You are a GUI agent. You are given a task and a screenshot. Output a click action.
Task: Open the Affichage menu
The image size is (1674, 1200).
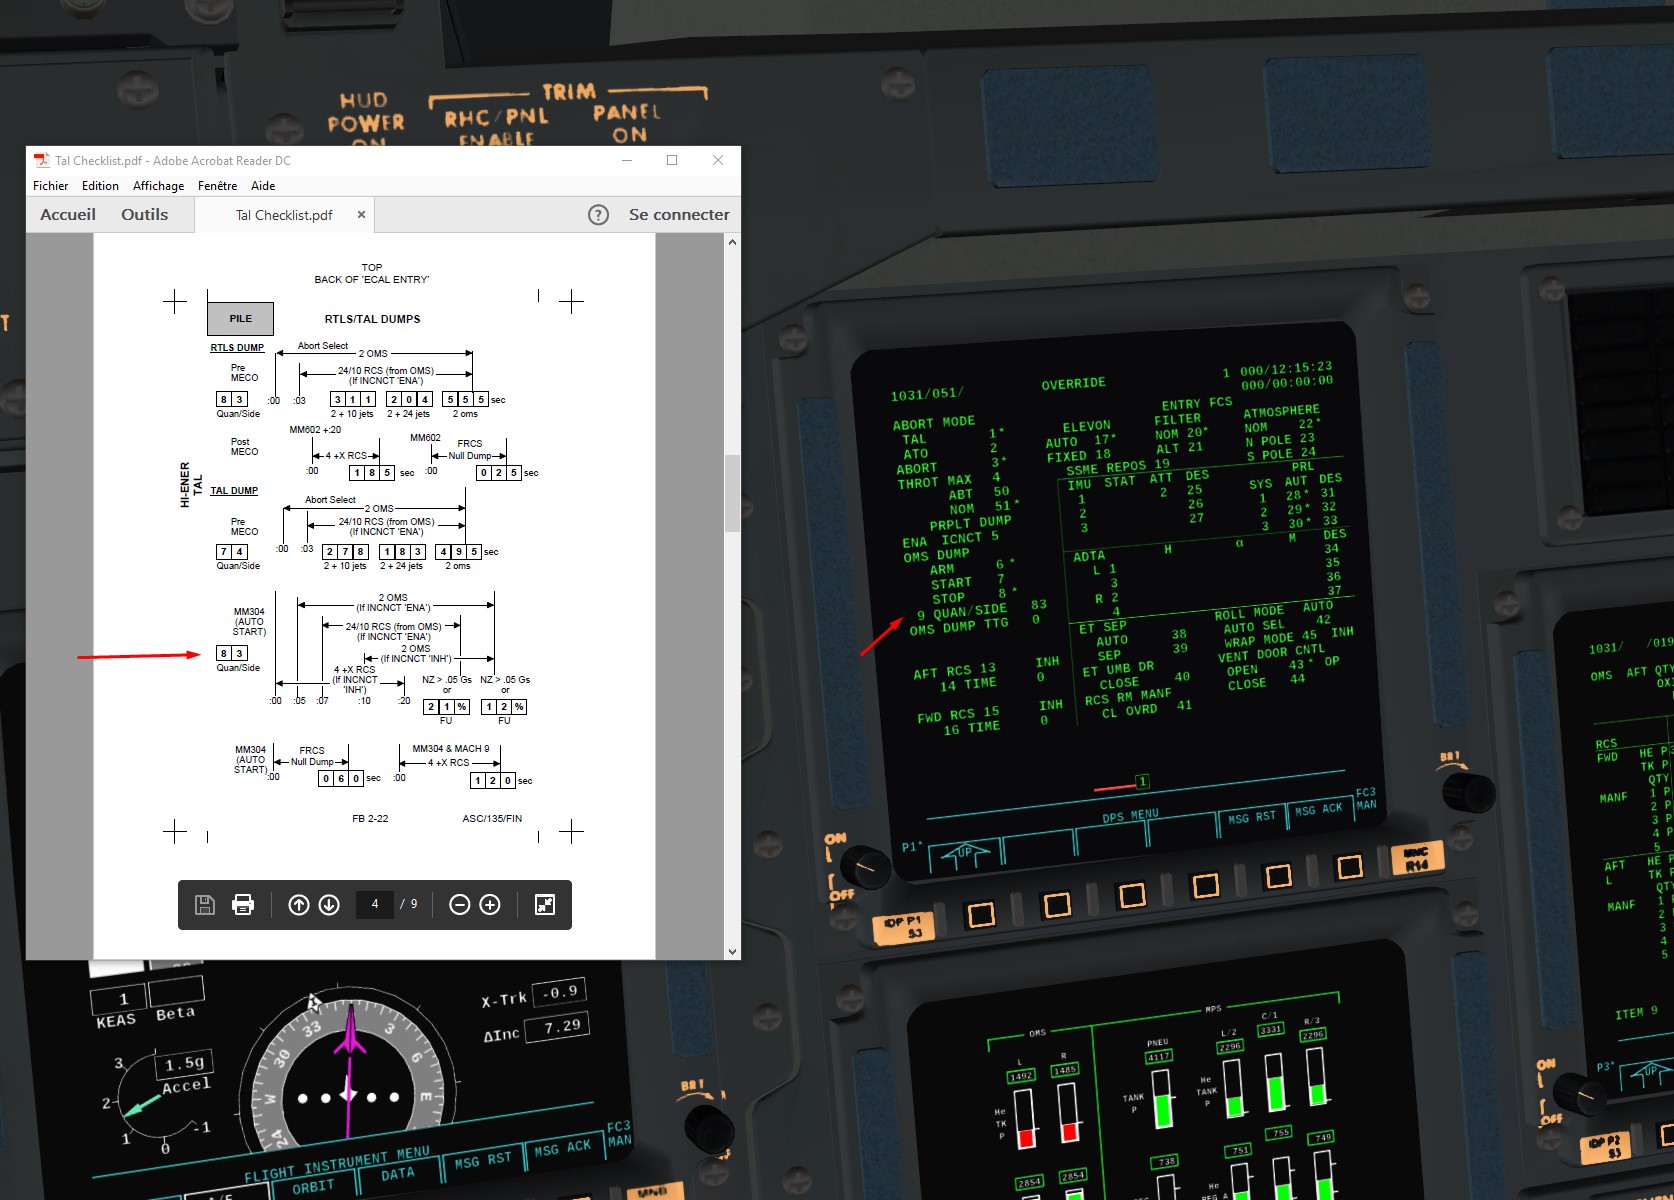coord(158,186)
